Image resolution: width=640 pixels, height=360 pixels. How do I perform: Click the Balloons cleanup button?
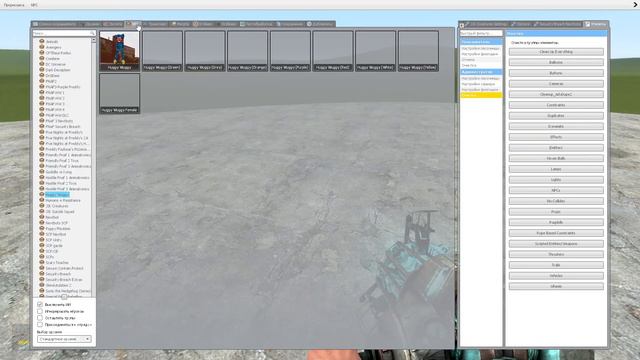point(556,62)
